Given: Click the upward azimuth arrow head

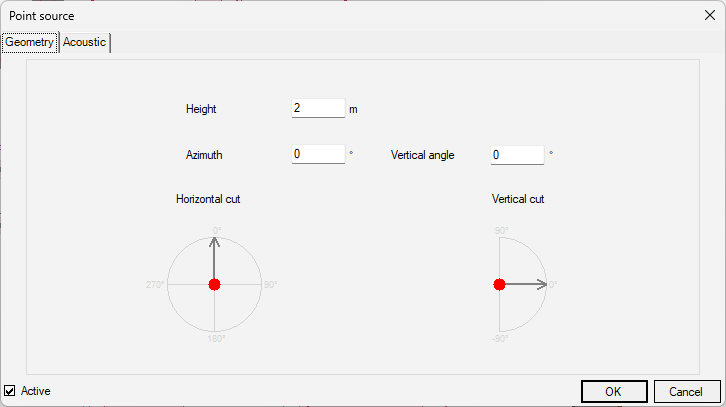Looking at the screenshot, I should [214, 241].
